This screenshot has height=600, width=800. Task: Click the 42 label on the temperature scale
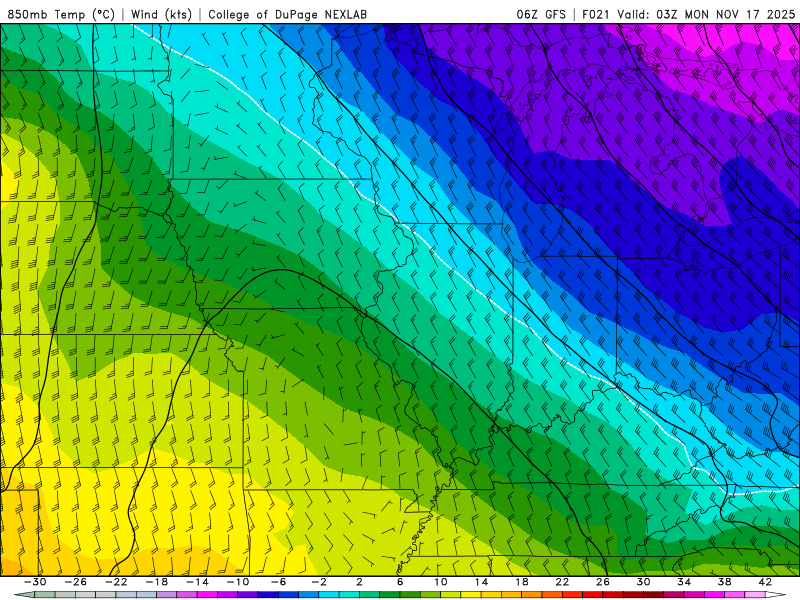point(765,582)
